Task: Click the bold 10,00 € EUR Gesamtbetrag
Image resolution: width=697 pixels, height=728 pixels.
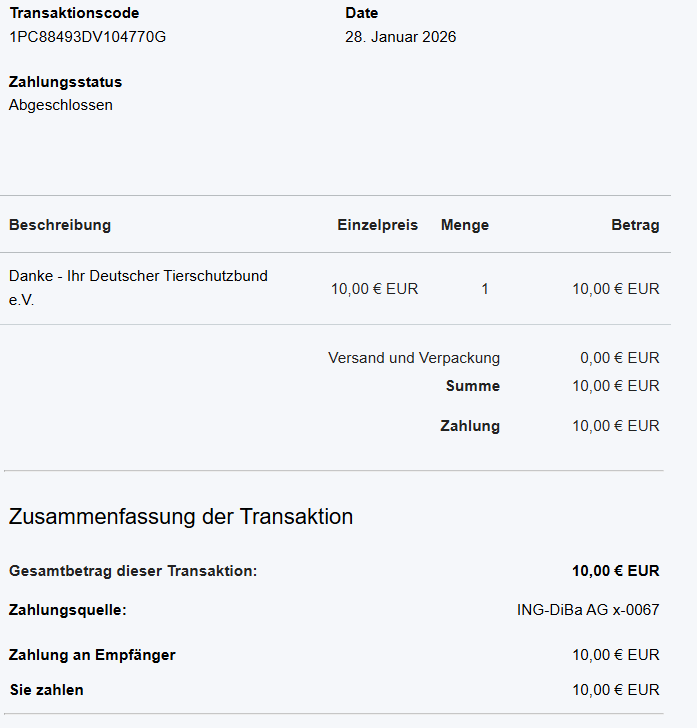Action: click(x=616, y=571)
